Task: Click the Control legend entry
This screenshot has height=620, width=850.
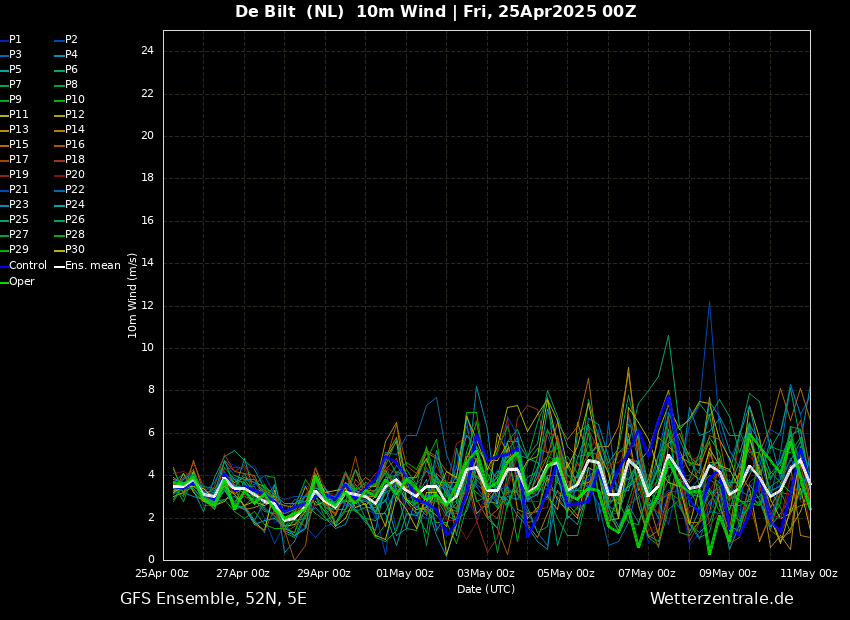Action: pos(27,266)
